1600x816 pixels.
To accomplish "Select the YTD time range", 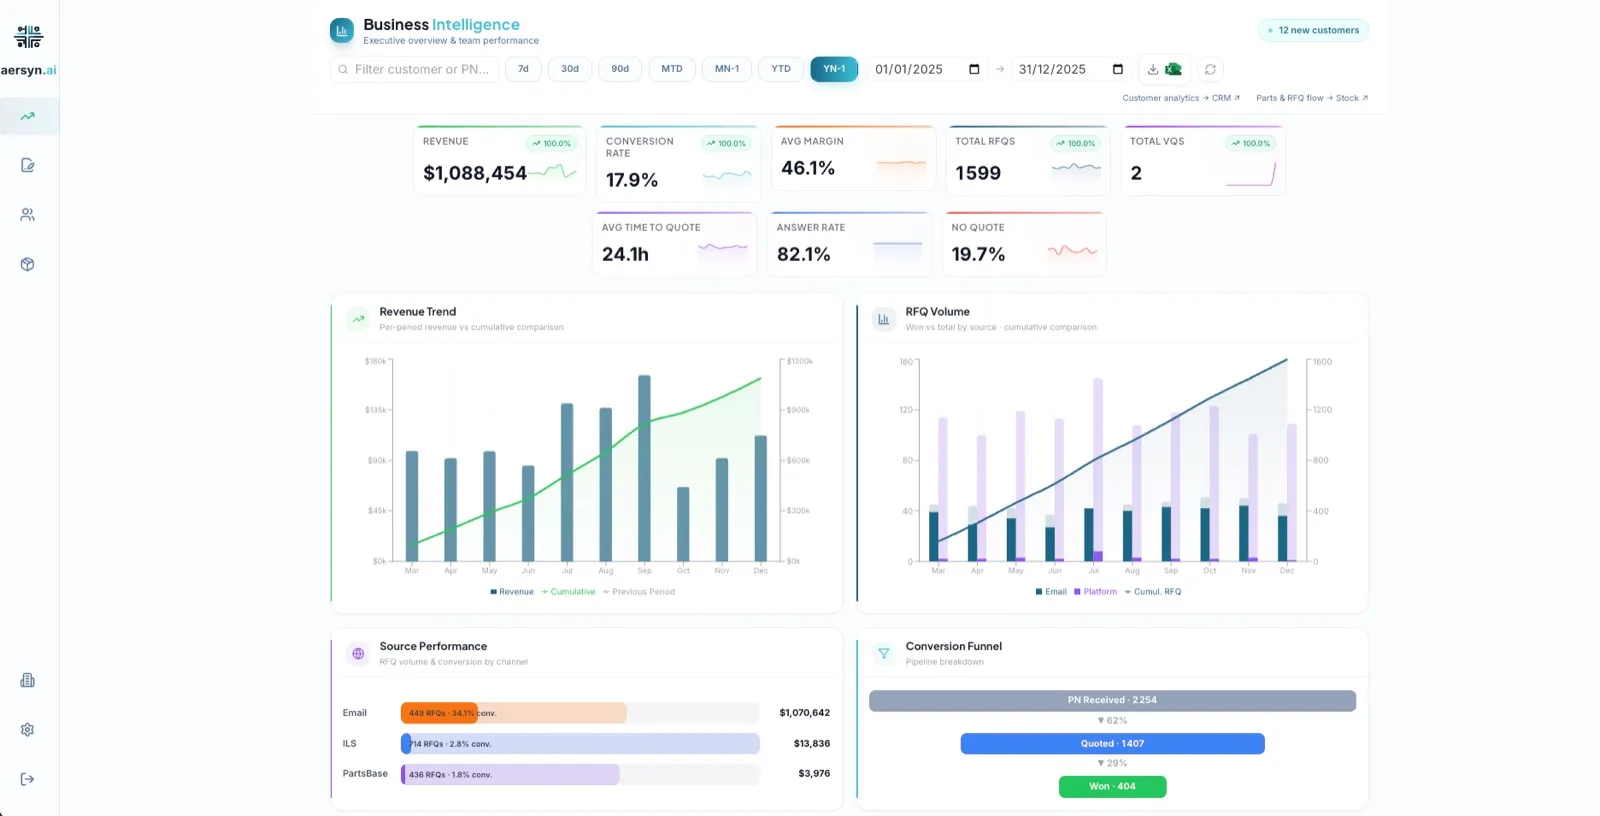I will [781, 69].
